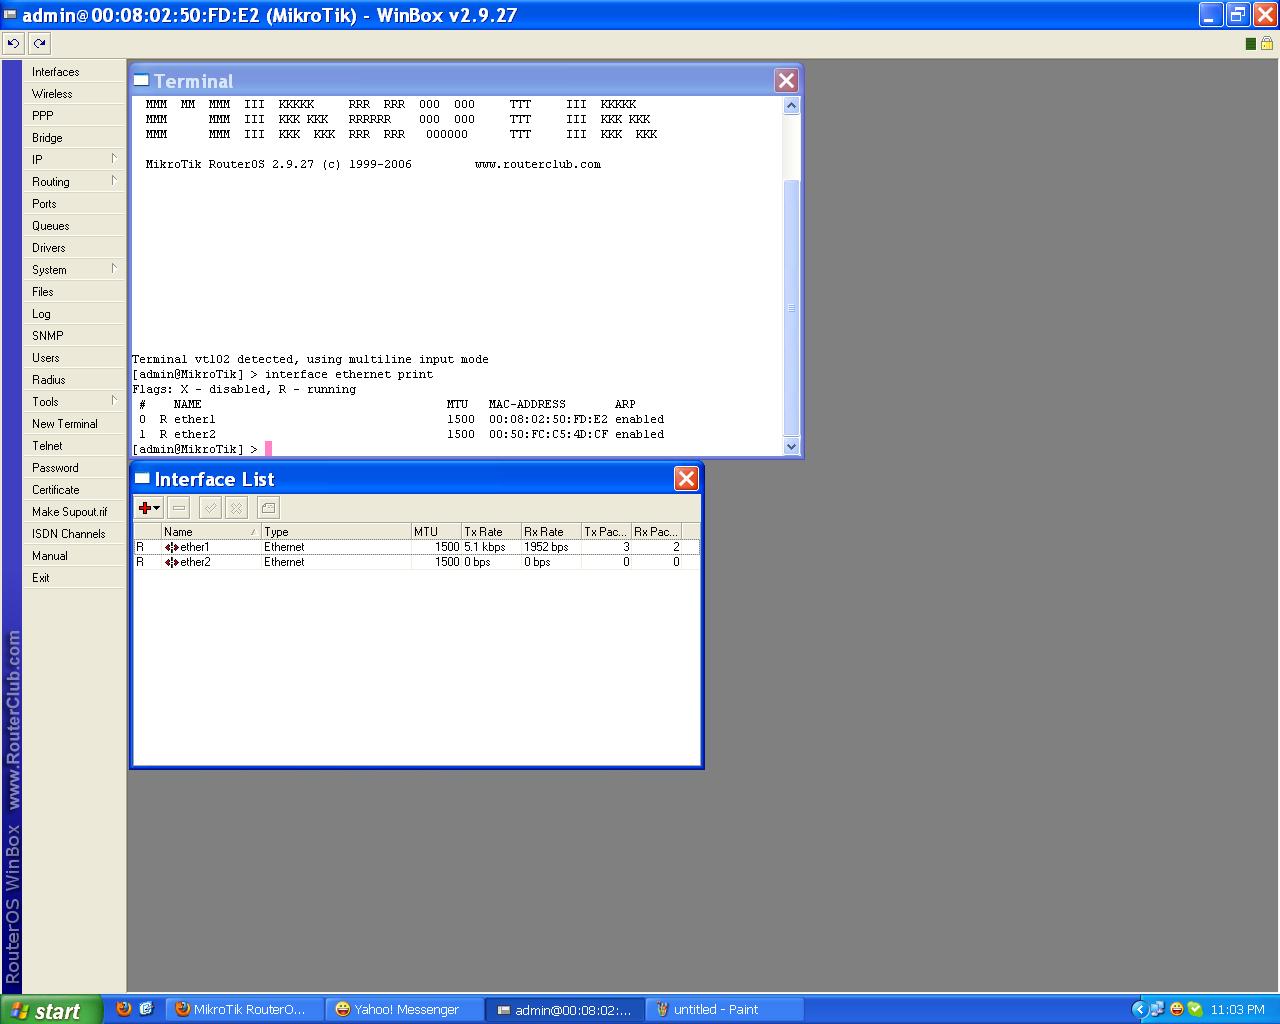Click the ether2 interface icon
Viewport: 1280px width, 1024px height.
[172, 562]
